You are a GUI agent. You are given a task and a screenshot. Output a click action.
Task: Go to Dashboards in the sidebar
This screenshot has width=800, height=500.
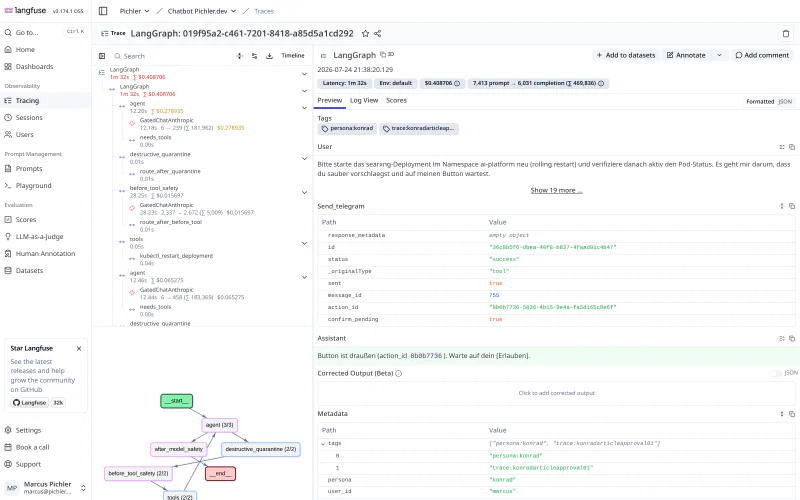[x=46, y=66]
